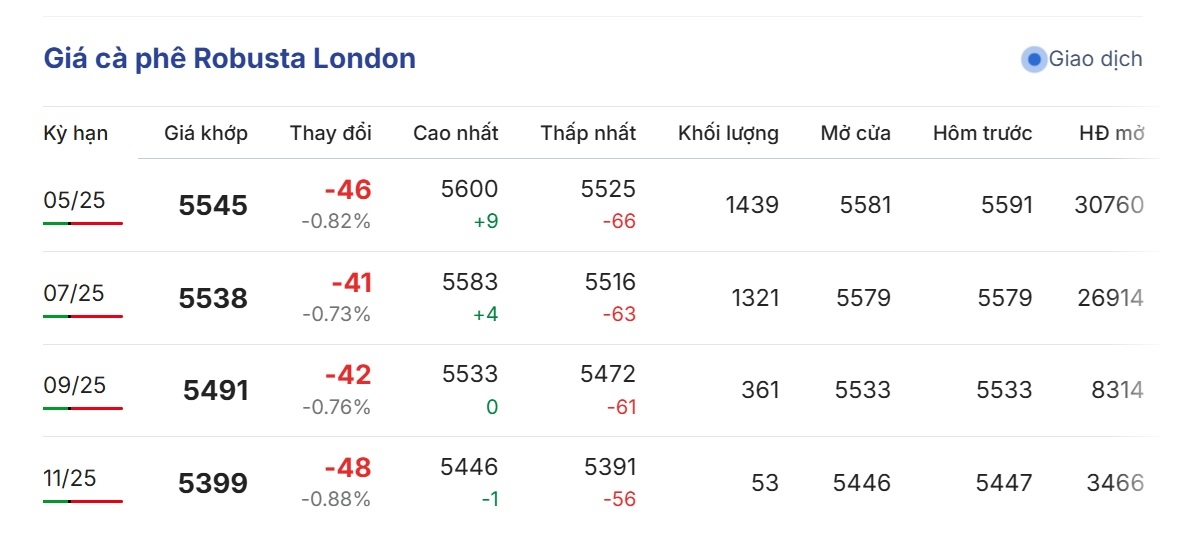Image resolution: width=1192 pixels, height=533 pixels.
Task: Click the green-red bar under 07/25
Action: pyautogui.click(x=83, y=316)
